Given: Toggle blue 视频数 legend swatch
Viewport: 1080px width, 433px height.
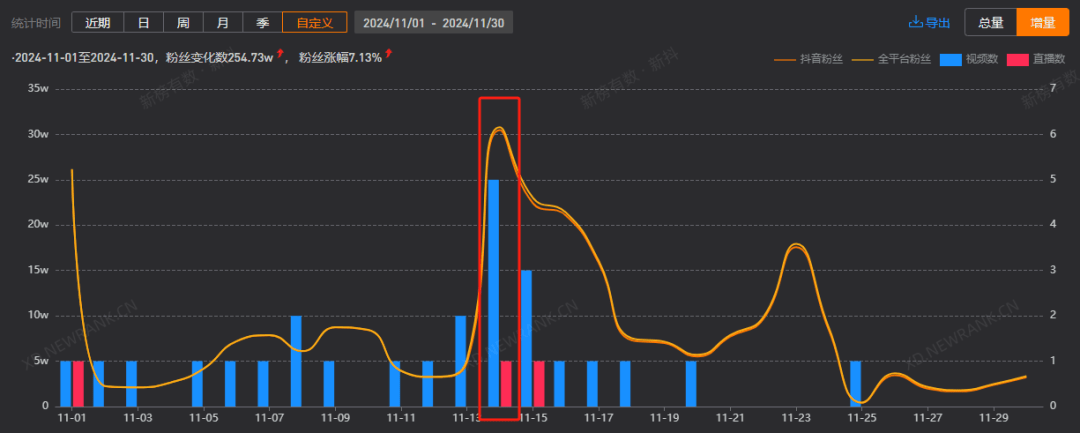Looking at the screenshot, I should pos(951,59).
